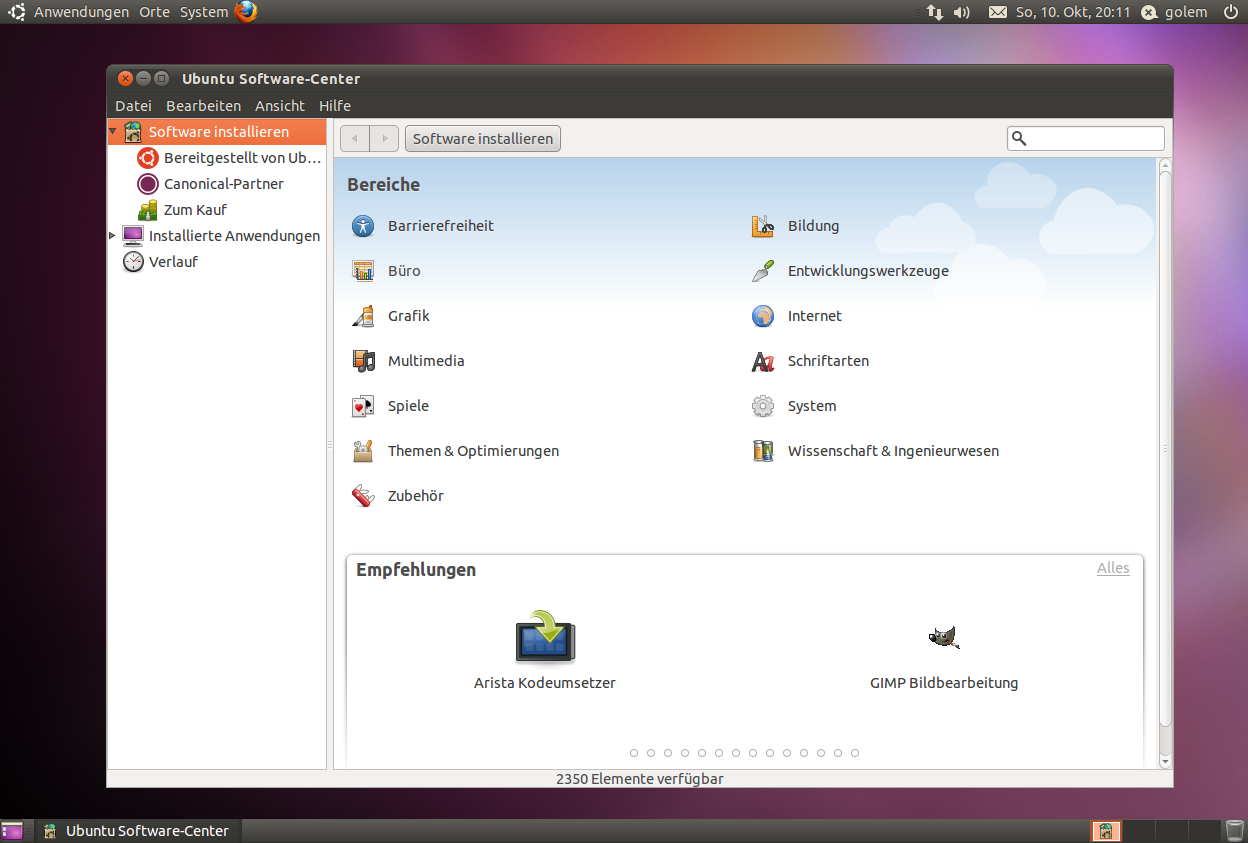Click the search input field
This screenshot has width=1248, height=843.
click(x=1086, y=138)
